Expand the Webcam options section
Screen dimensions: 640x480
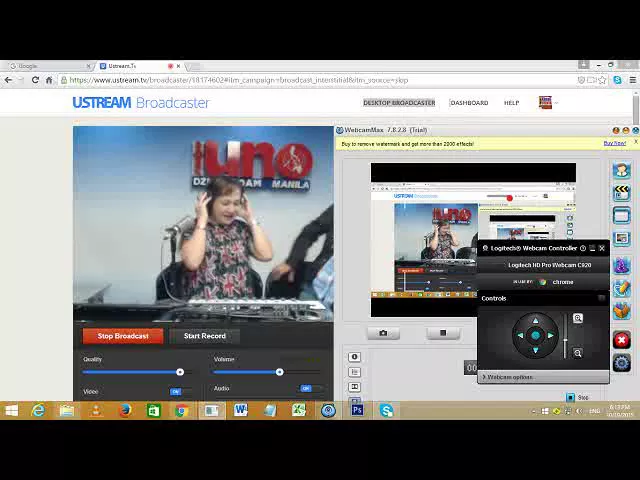544,377
